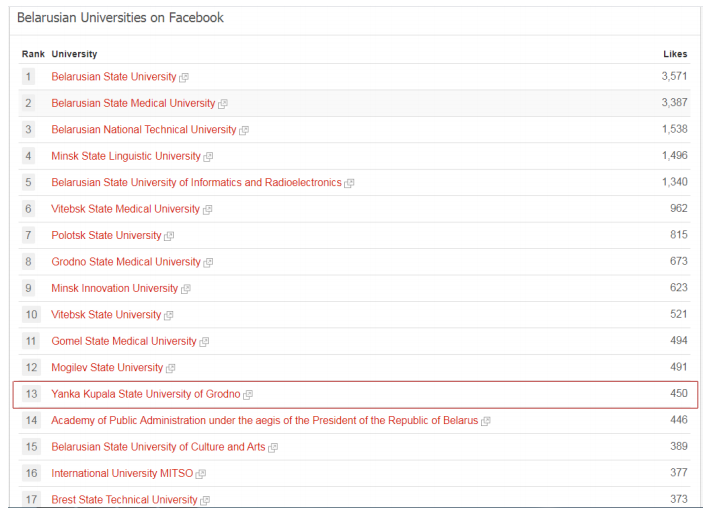Open the Belarusian State University link
This screenshot has height=516, width=710.
point(114,76)
